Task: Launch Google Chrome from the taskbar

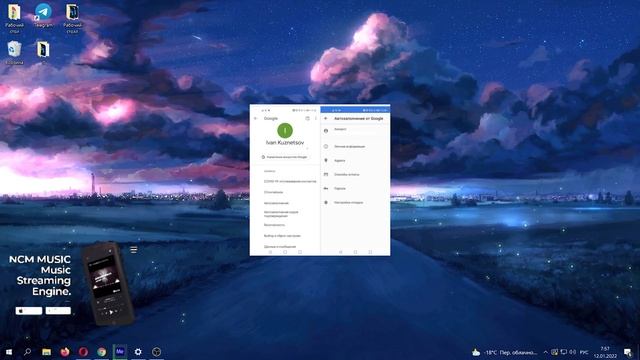Action: point(102,352)
